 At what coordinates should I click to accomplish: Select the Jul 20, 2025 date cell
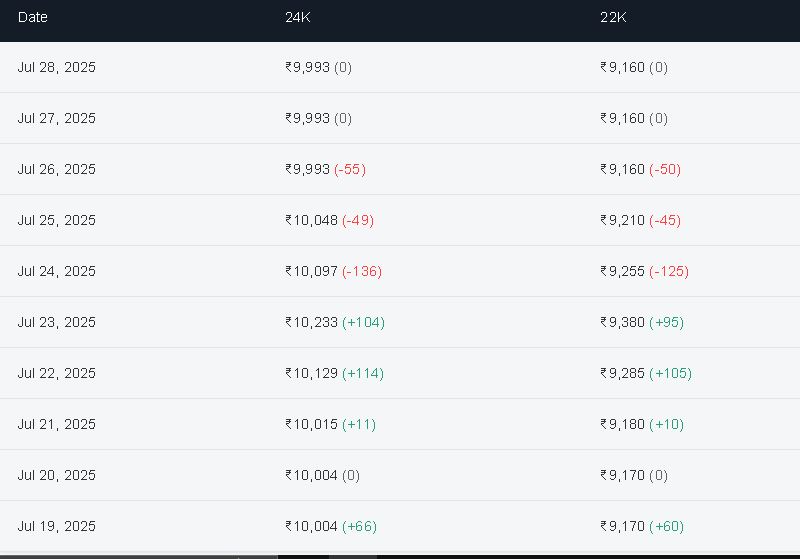click(57, 475)
